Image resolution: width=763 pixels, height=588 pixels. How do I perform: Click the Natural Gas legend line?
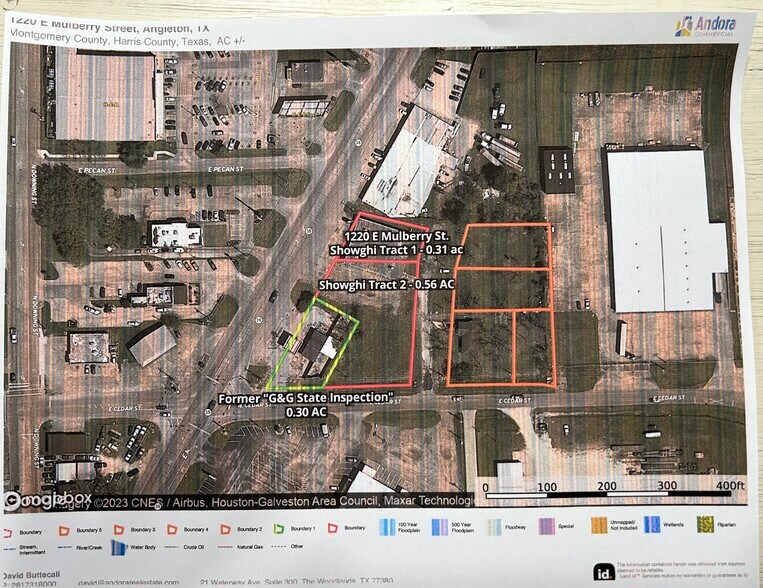pyautogui.click(x=225, y=547)
